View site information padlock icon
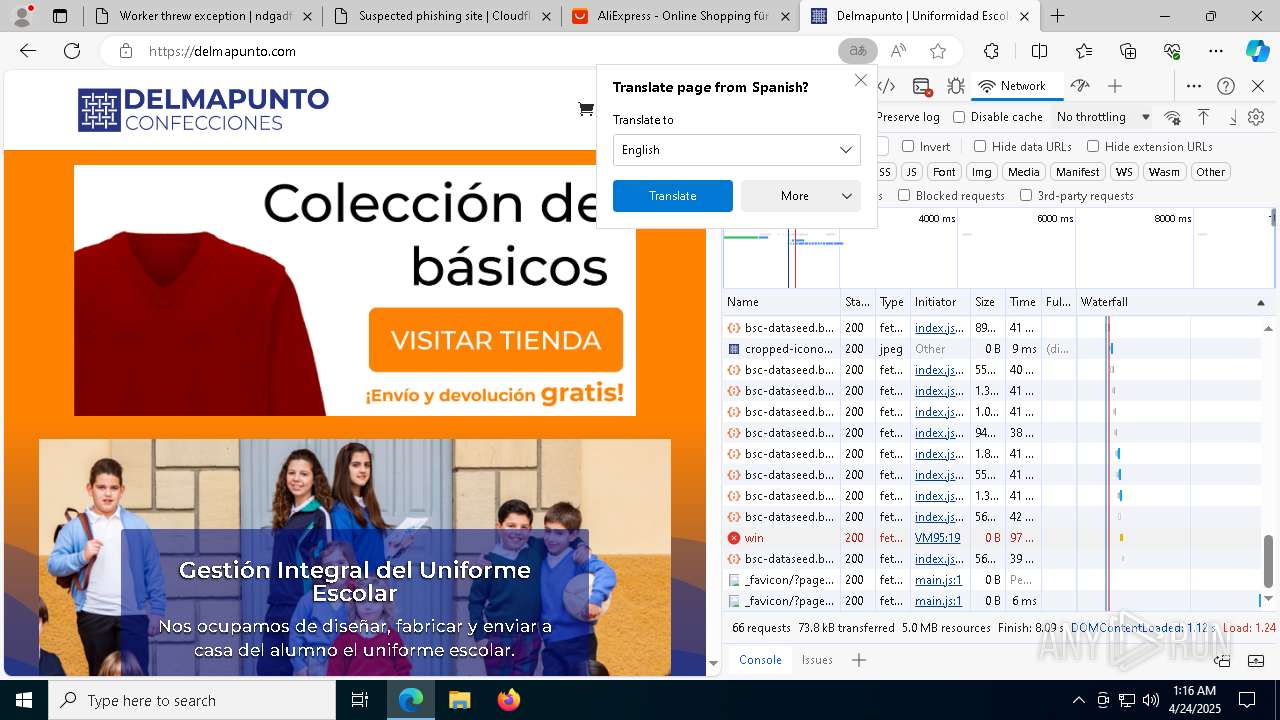 [x=125, y=51]
